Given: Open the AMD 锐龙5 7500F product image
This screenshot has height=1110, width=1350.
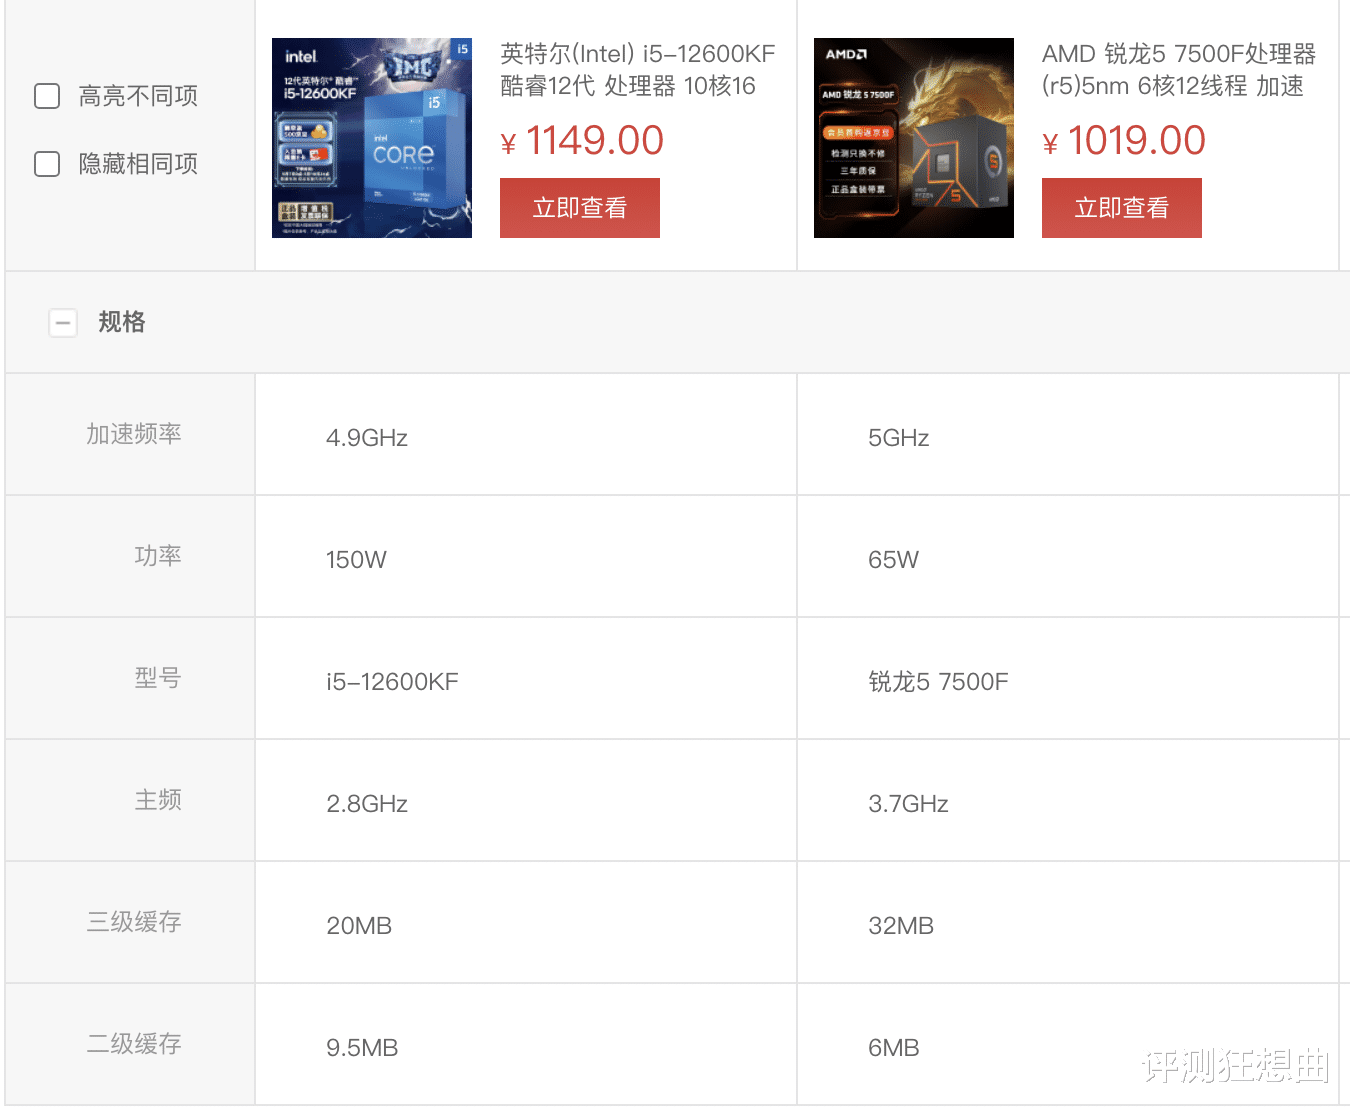Looking at the screenshot, I should pos(914,138).
